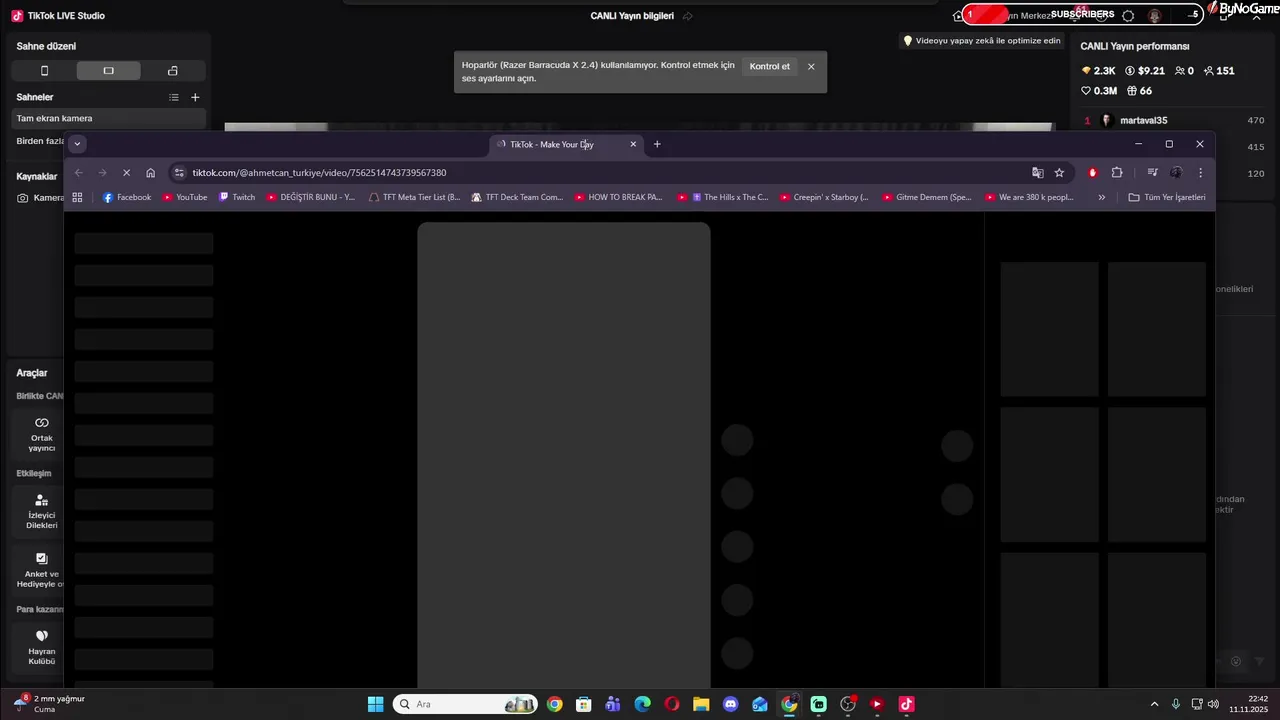This screenshot has width=1280, height=720.
Task: Open the red extension icon
Action: 1092,173
